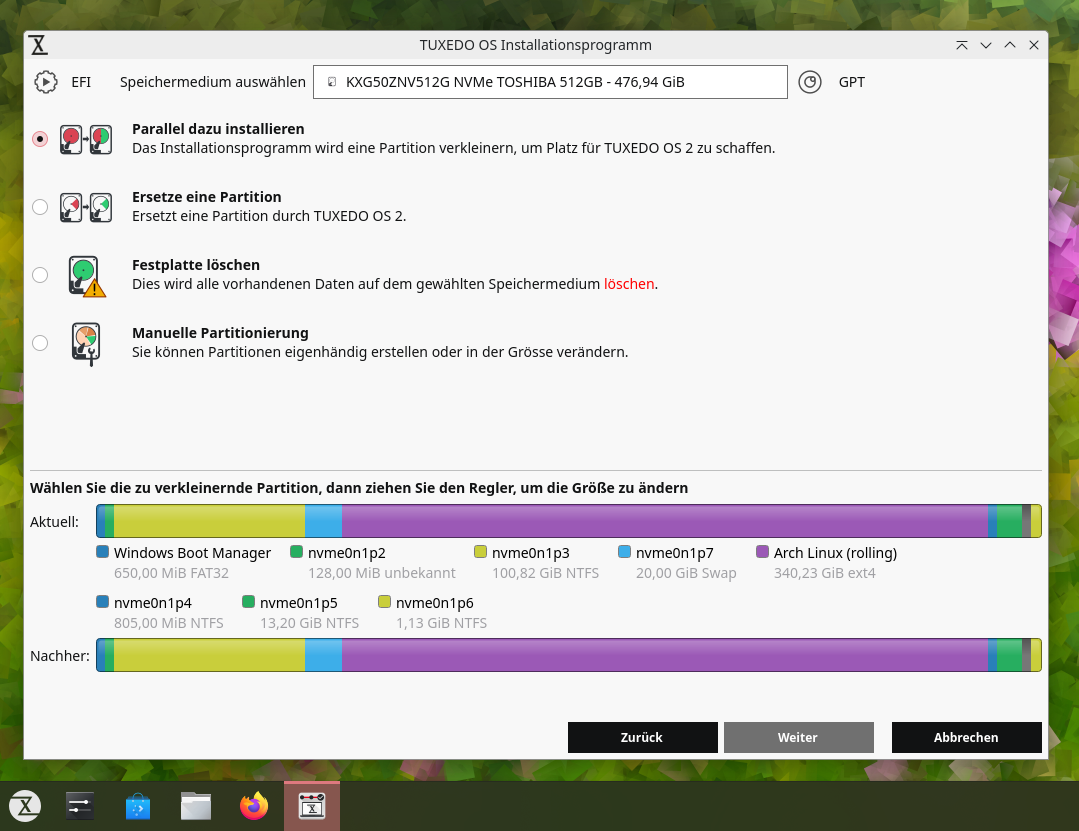
Task: Select the purple Arch Linux partition in Aktuell bar
Action: pos(665,521)
